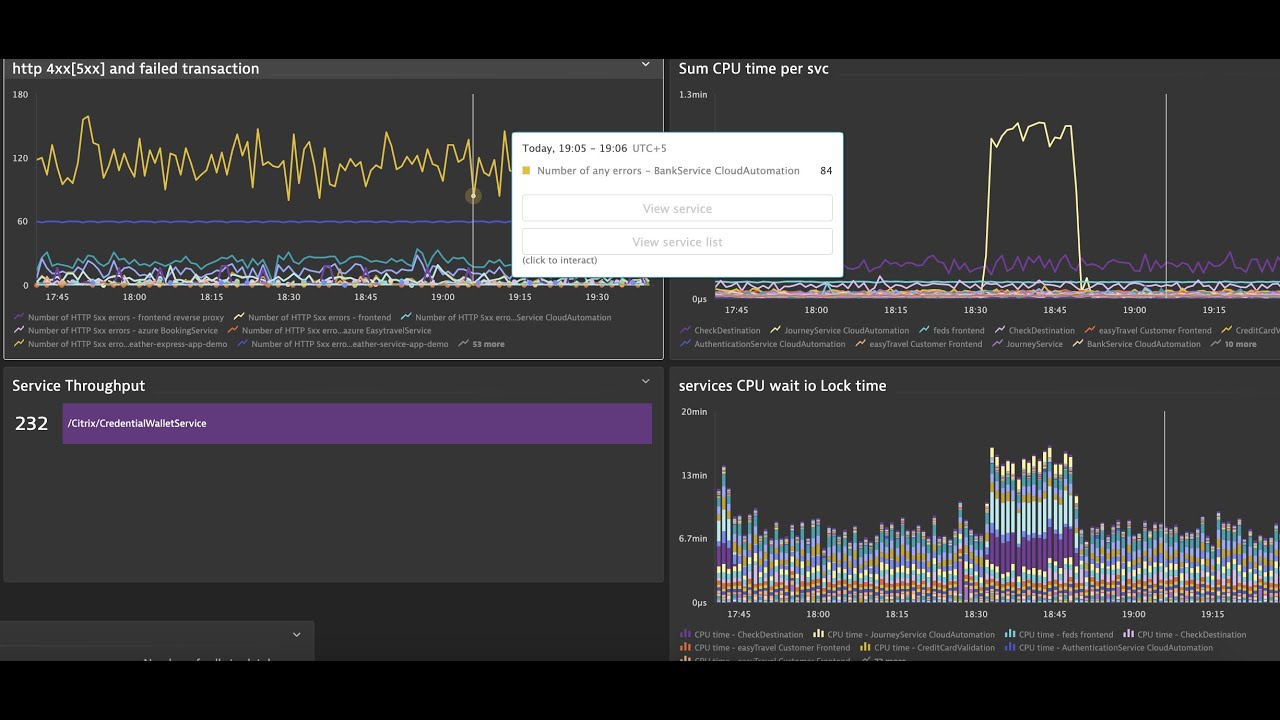Screen dimensions: 1280x720
Task: Select the BankService CloudAutomation errors tooltip entry
Action: tap(677, 171)
